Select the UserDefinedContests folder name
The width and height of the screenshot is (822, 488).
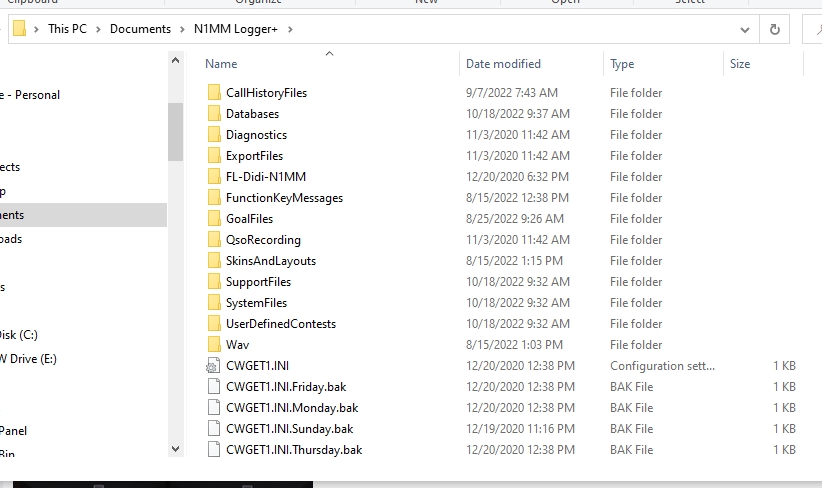pyautogui.click(x=281, y=323)
